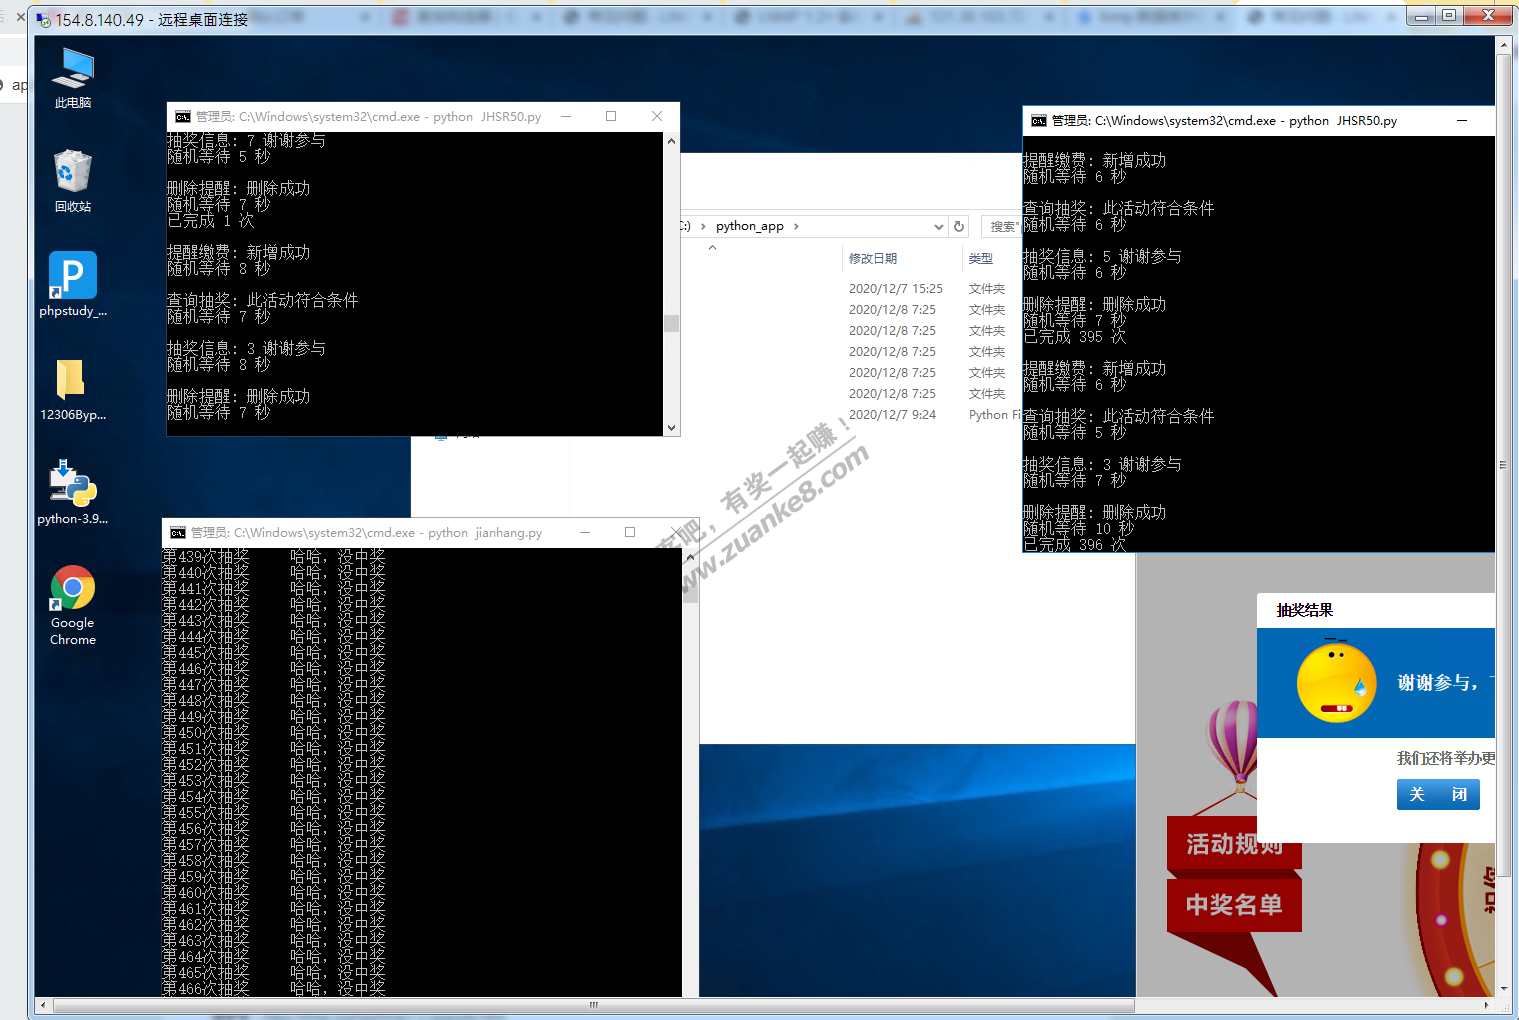Click scroll-up arrow in jianhang.py window

pyautogui.click(x=690, y=557)
